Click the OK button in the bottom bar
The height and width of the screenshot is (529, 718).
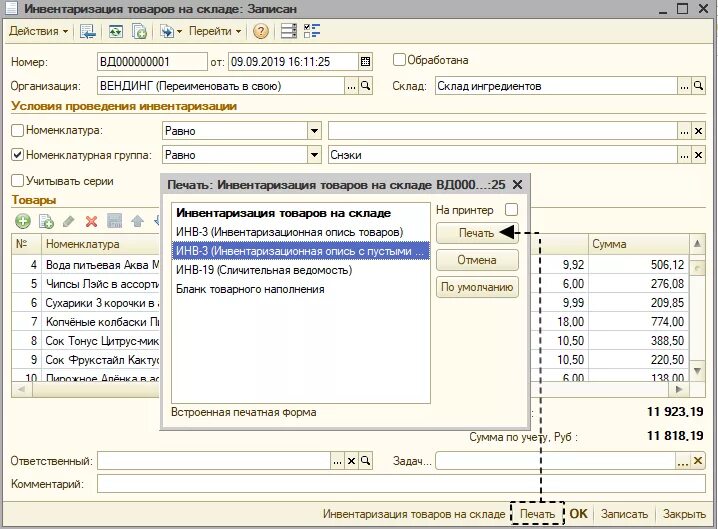pyautogui.click(x=578, y=514)
